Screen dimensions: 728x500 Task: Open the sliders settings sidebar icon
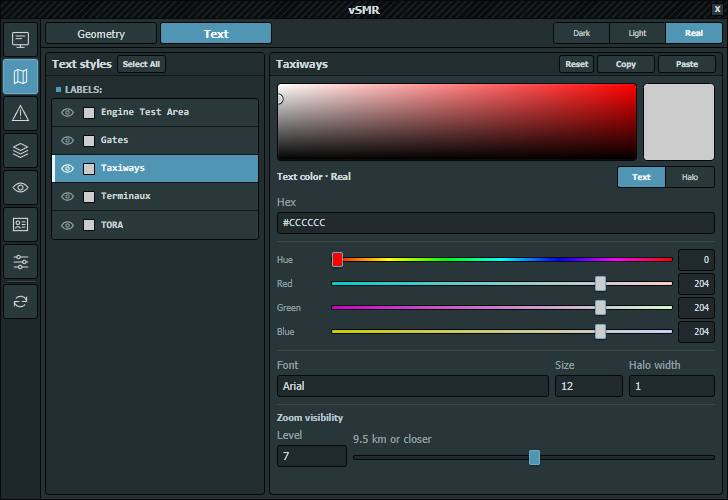(20, 262)
